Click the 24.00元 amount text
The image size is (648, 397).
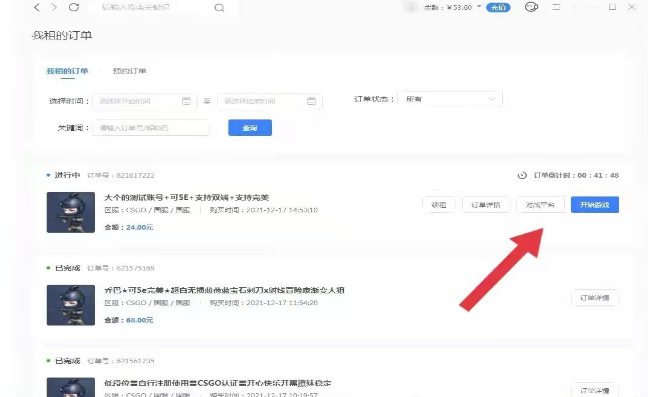(x=139, y=227)
